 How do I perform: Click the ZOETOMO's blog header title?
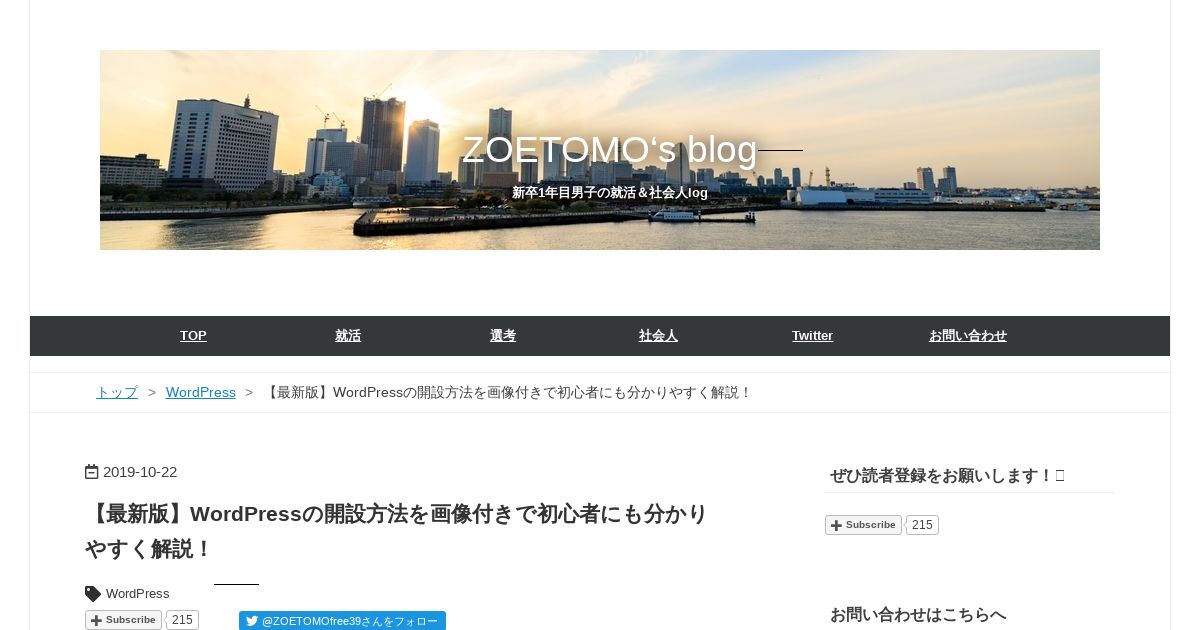pos(609,150)
